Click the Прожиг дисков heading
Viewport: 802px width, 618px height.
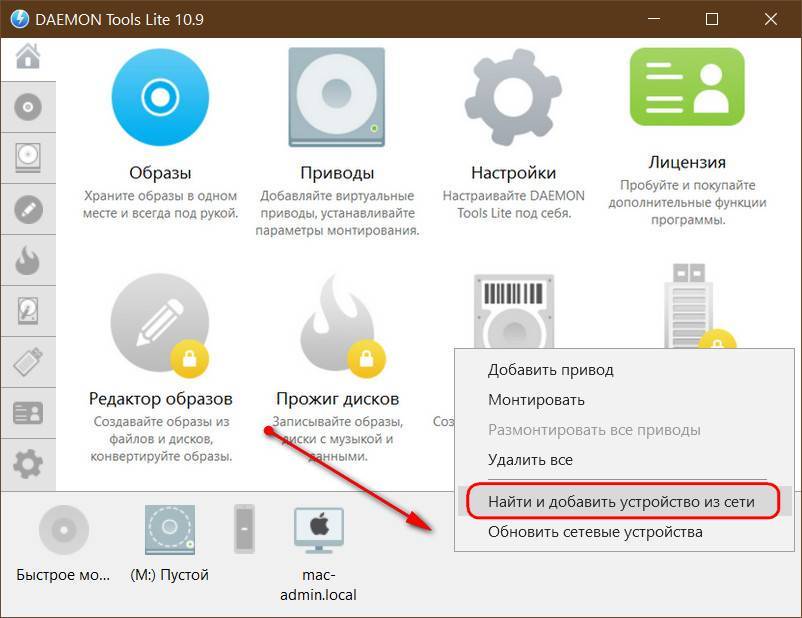pyautogui.click(x=338, y=399)
